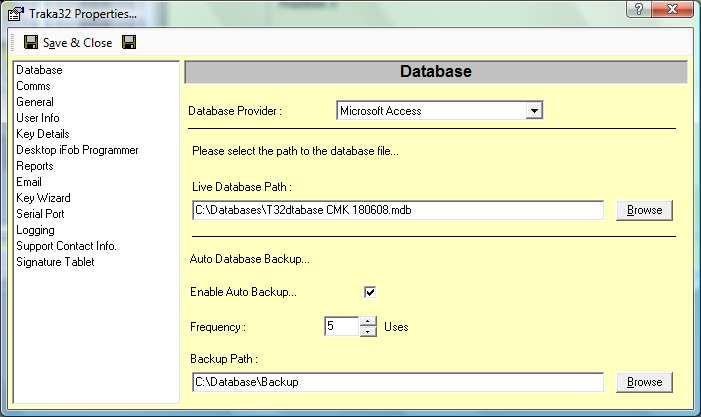Image resolution: width=701 pixels, height=417 pixels.
Task: Browse for the backup path
Action: pos(644,382)
